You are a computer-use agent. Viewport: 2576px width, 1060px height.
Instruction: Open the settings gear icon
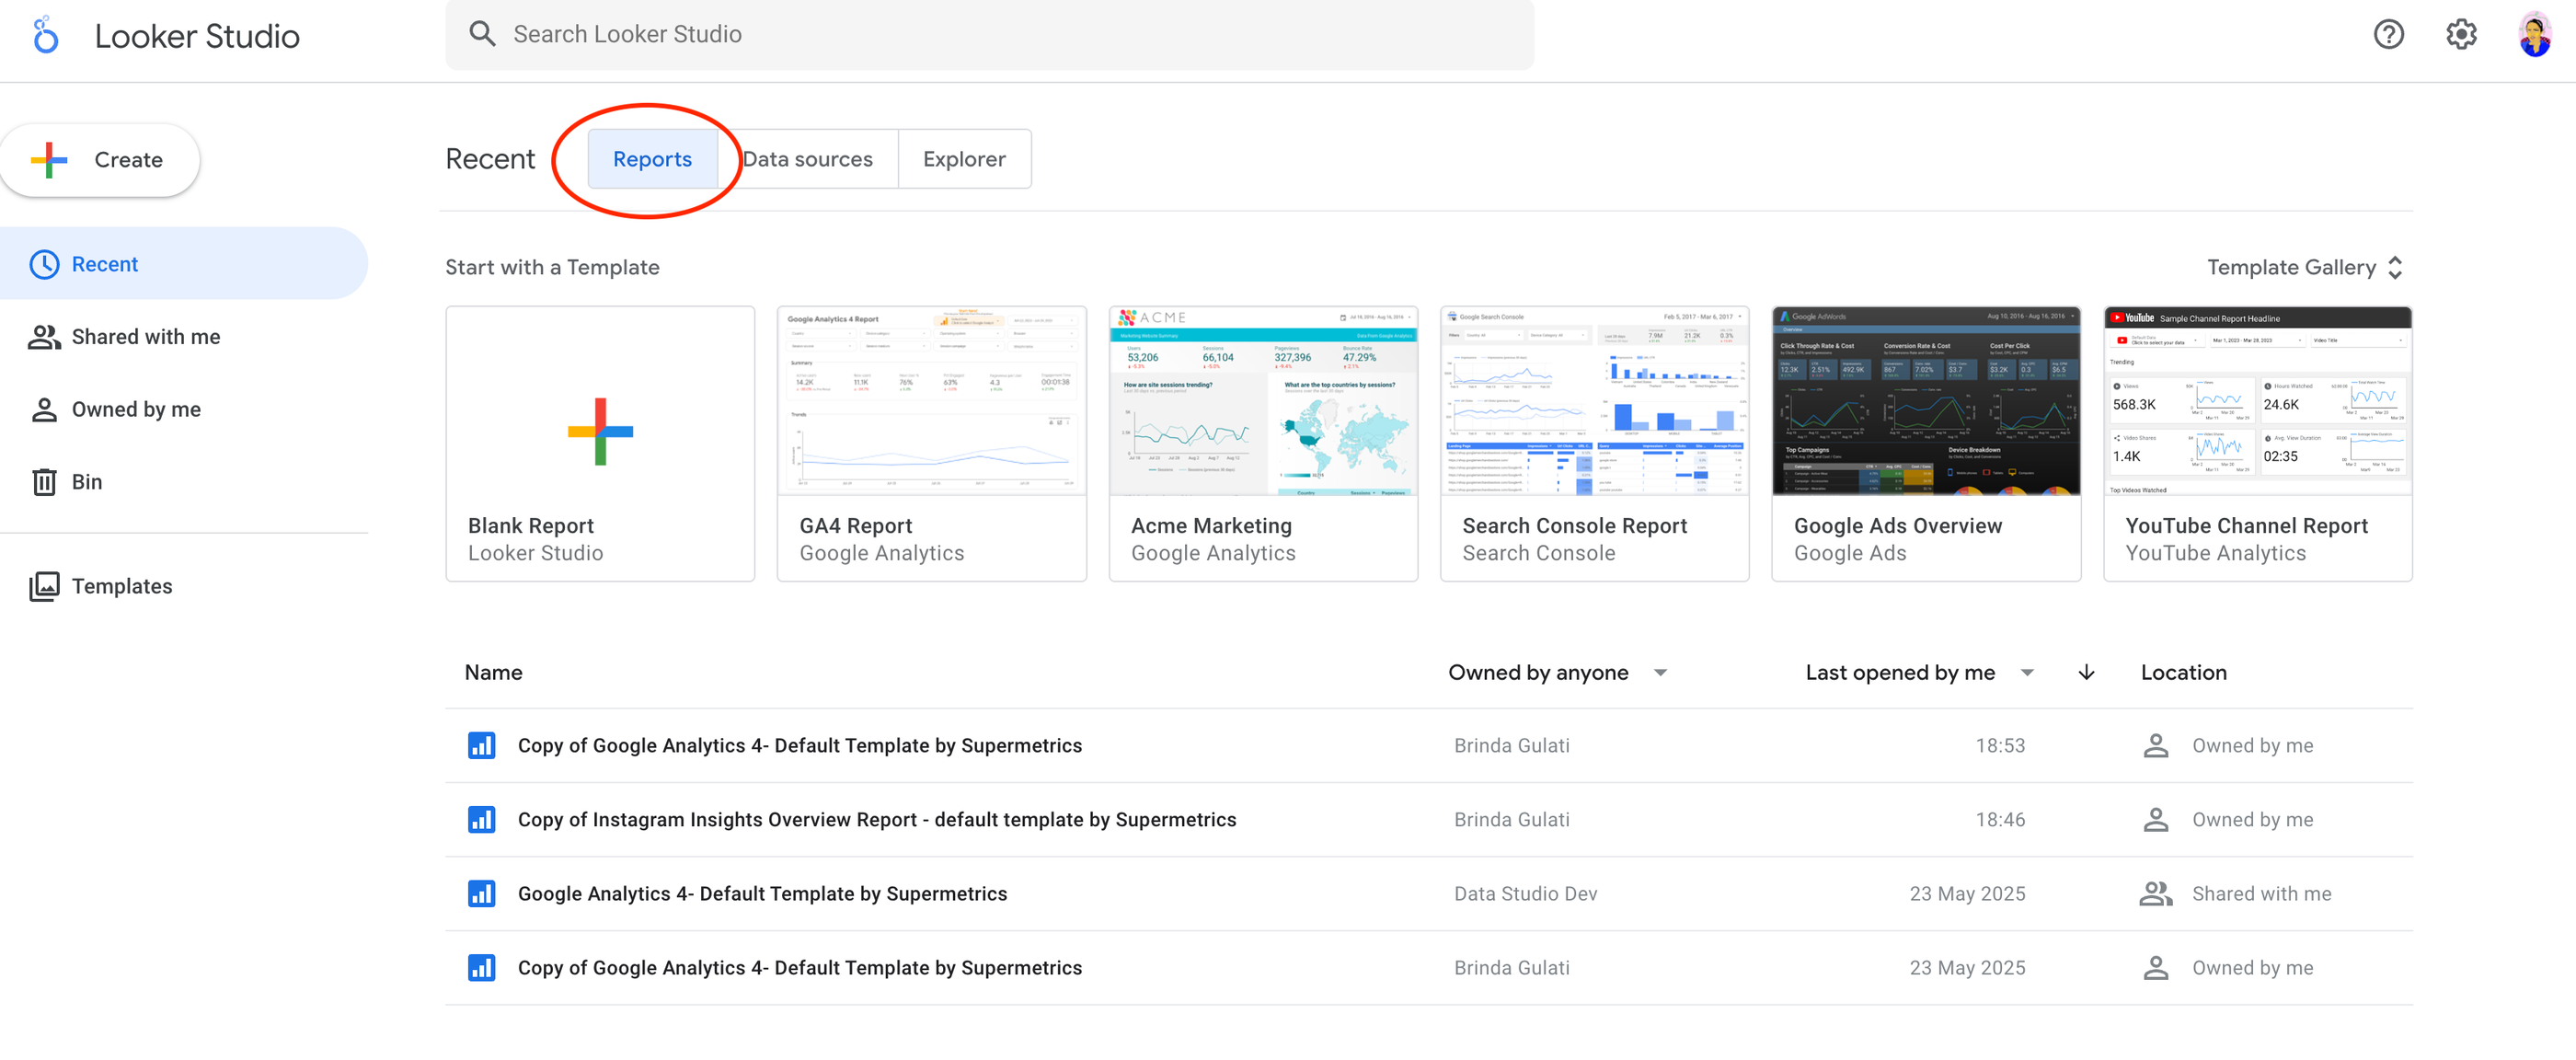coord(2461,34)
